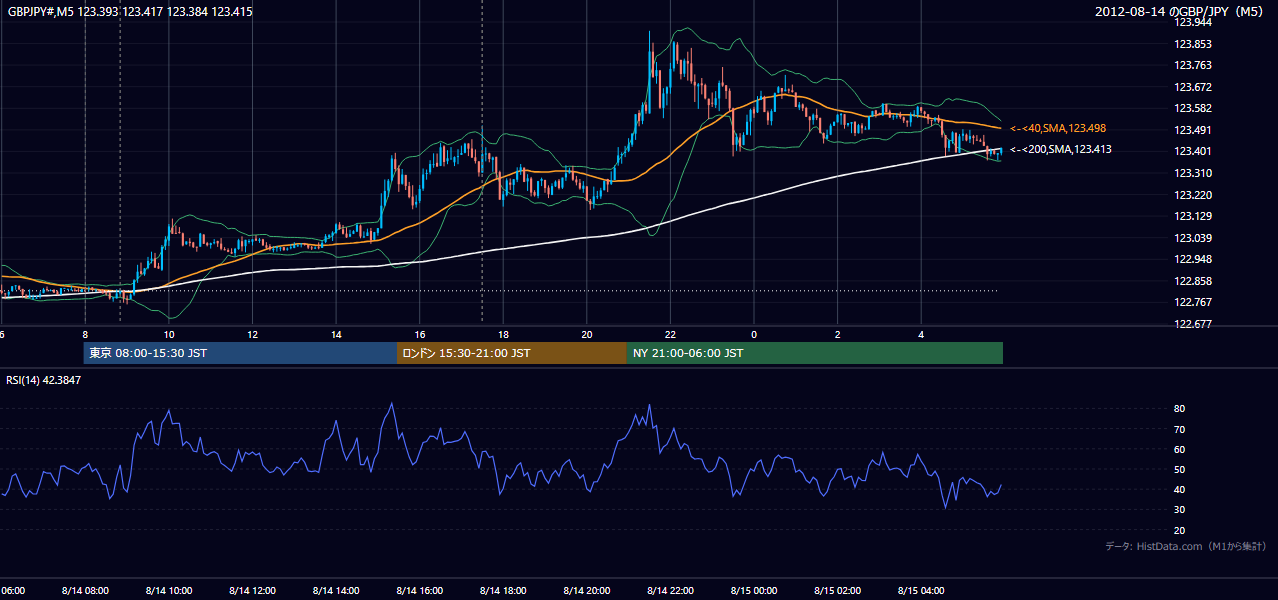Click the bottom 8/15 02:00 time label

point(837,590)
